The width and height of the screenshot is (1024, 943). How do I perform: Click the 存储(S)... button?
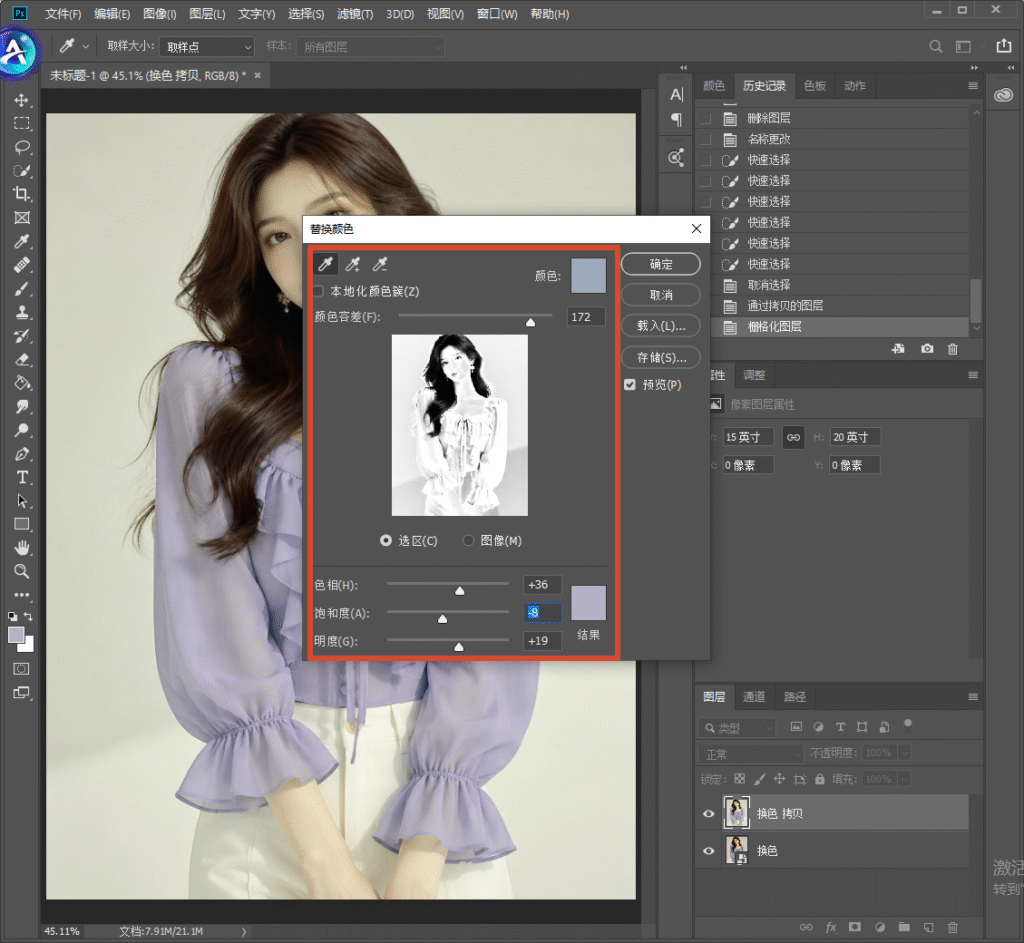click(660, 357)
